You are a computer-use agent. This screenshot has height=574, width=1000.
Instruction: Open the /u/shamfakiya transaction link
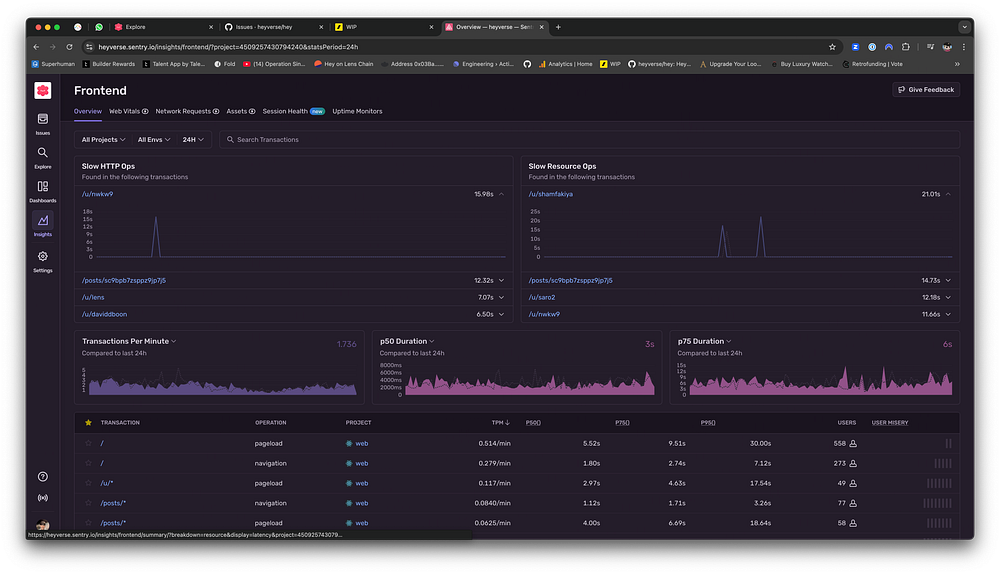tap(551, 194)
